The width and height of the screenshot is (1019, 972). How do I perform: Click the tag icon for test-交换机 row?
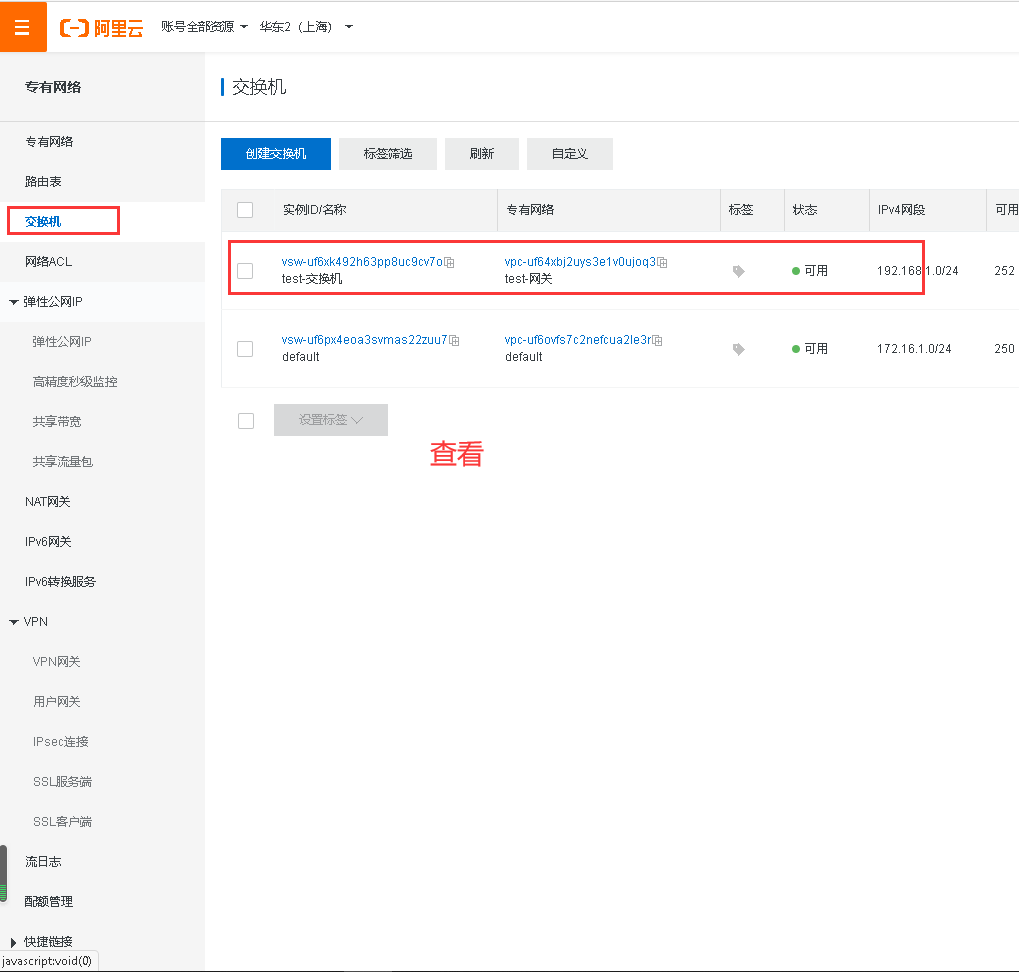pos(738,271)
